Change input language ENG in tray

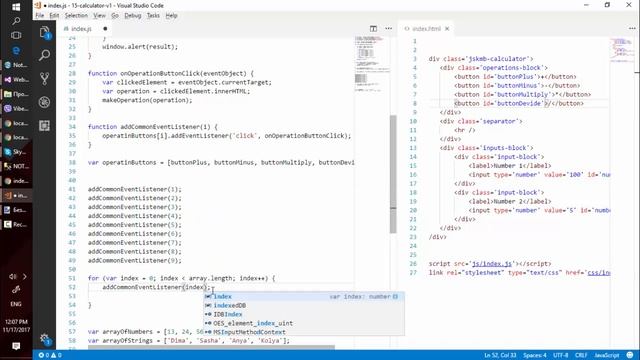click(16, 304)
